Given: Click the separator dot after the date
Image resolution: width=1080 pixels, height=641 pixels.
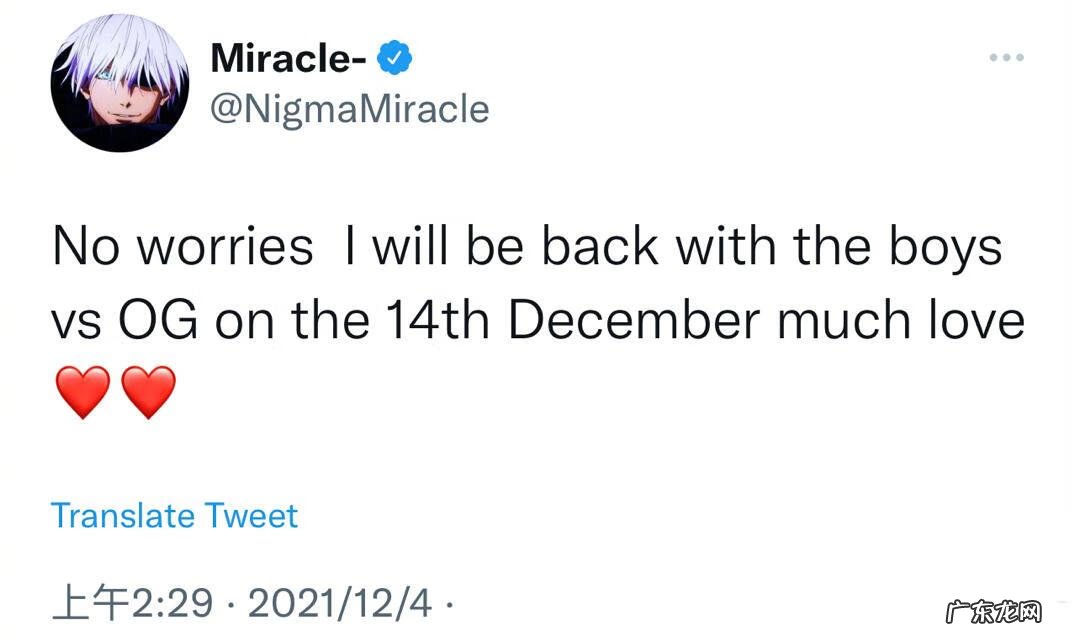Looking at the screenshot, I should (448, 604).
